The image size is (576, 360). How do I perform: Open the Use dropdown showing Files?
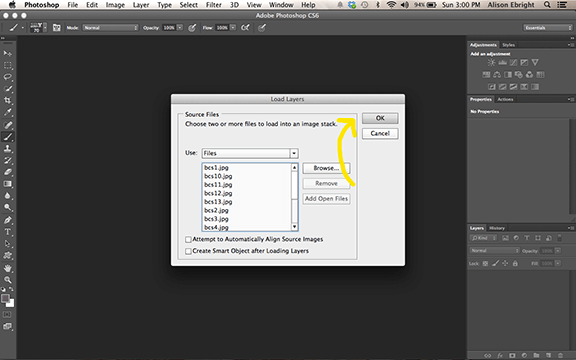250,153
